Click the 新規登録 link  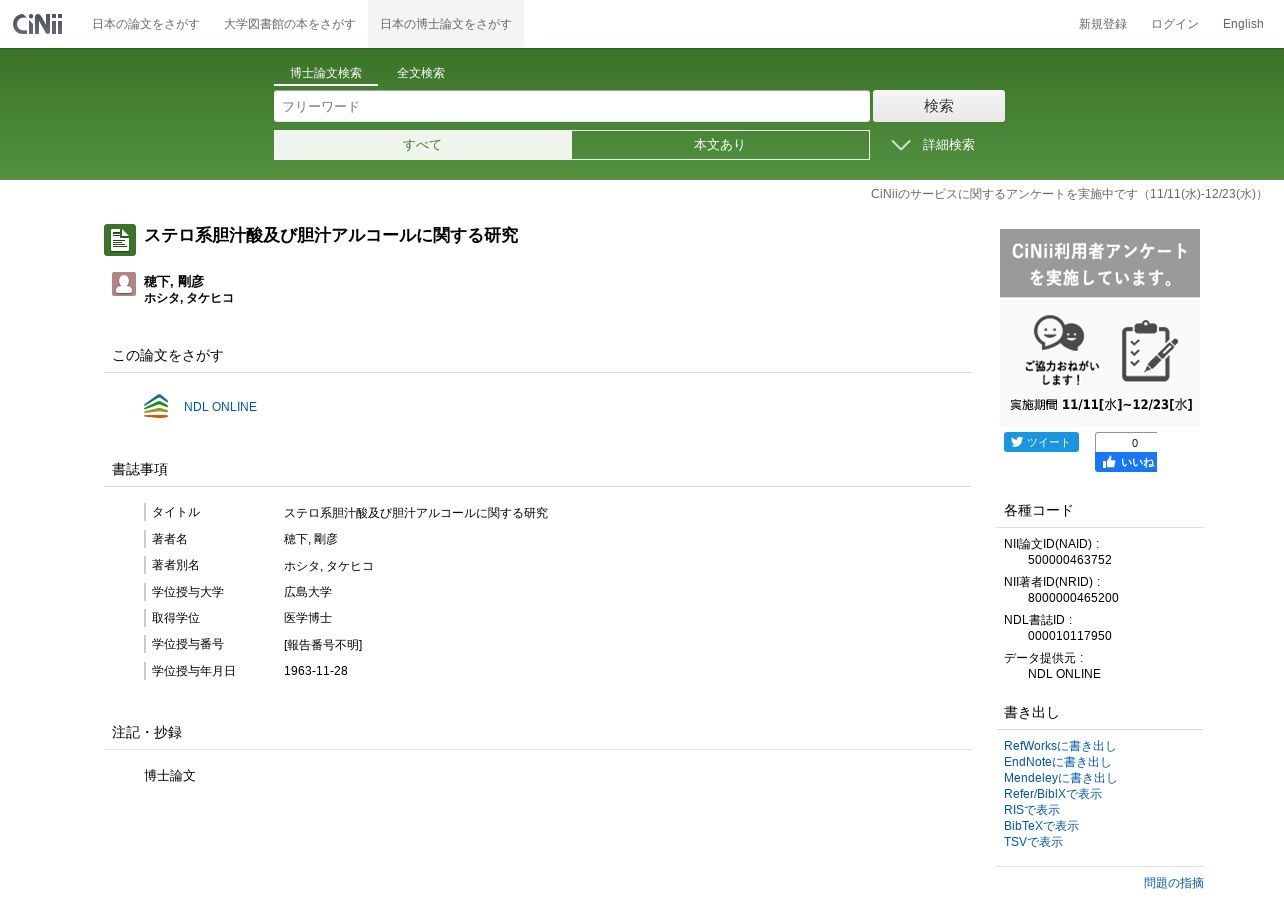(x=1103, y=24)
